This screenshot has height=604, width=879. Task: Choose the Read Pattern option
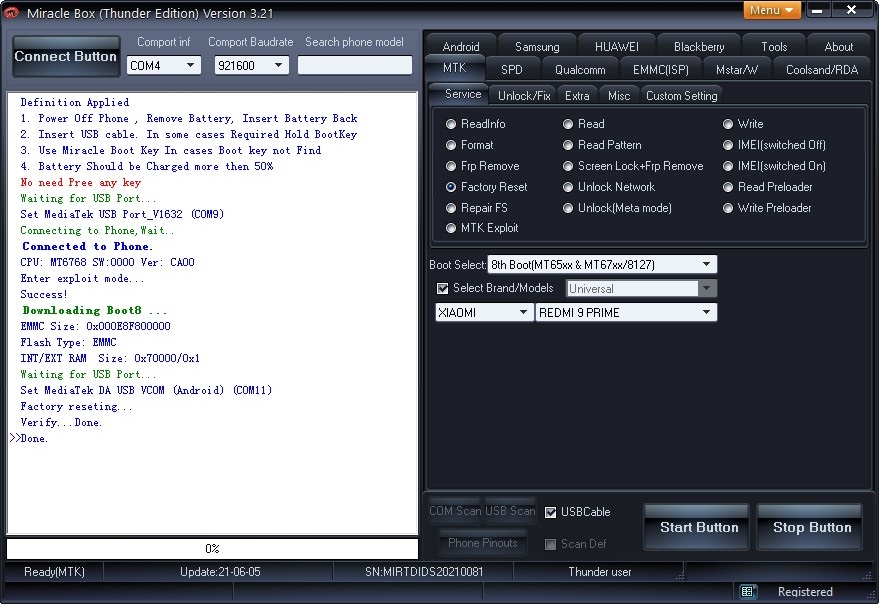click(602, 145)
